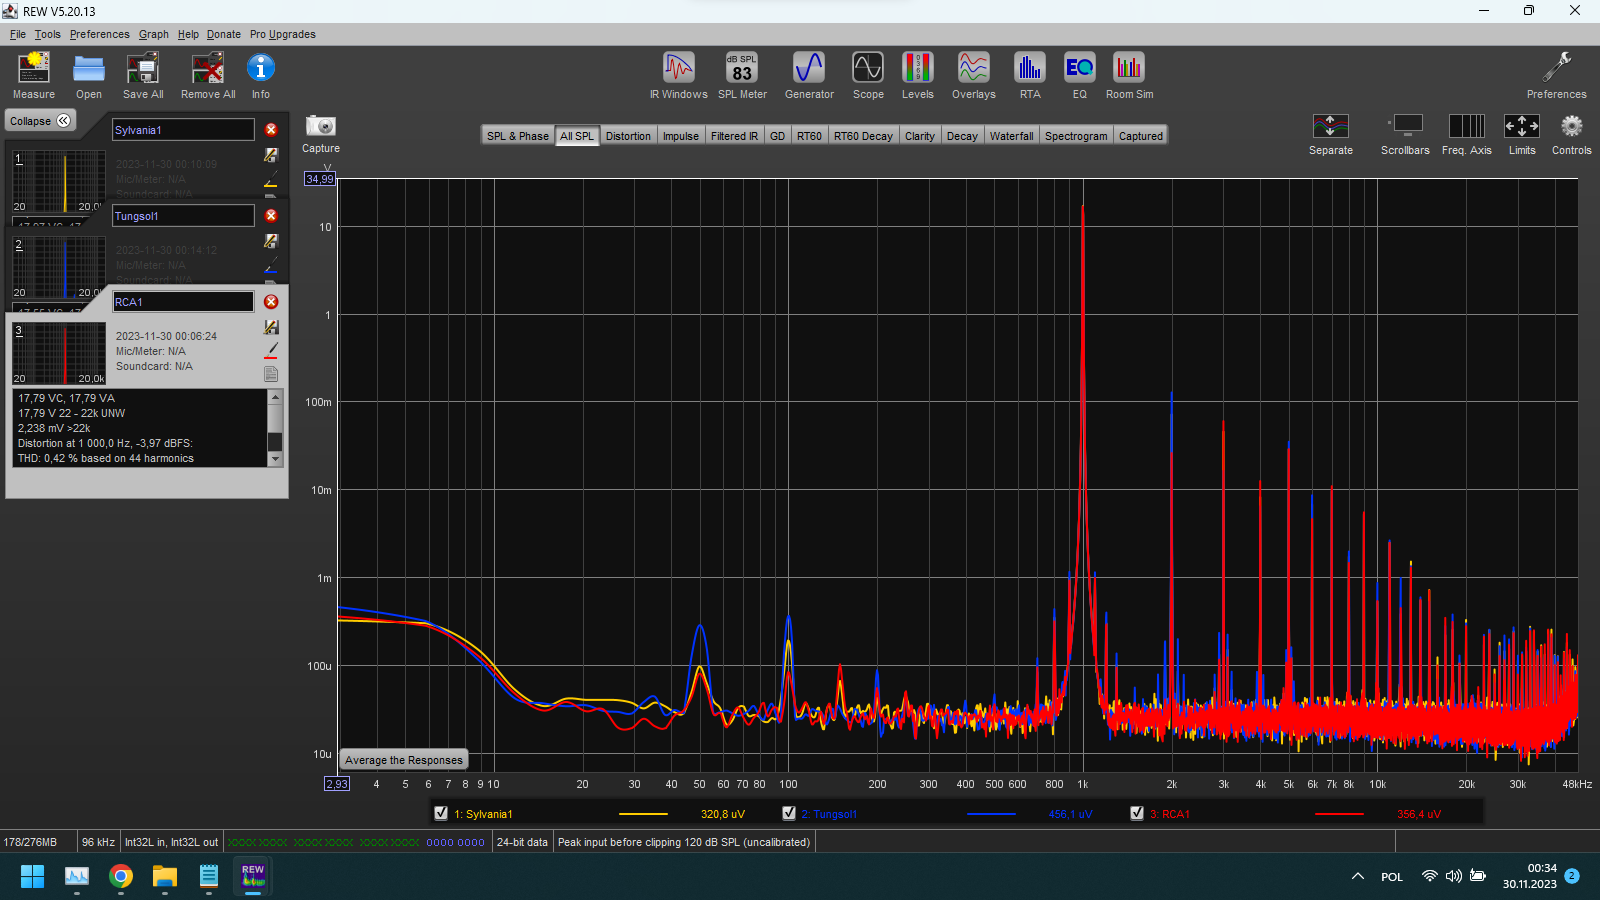The height and width of the screenshot is (900, 1600).
Task: Open the Graph menu
Action: point(153,34)
